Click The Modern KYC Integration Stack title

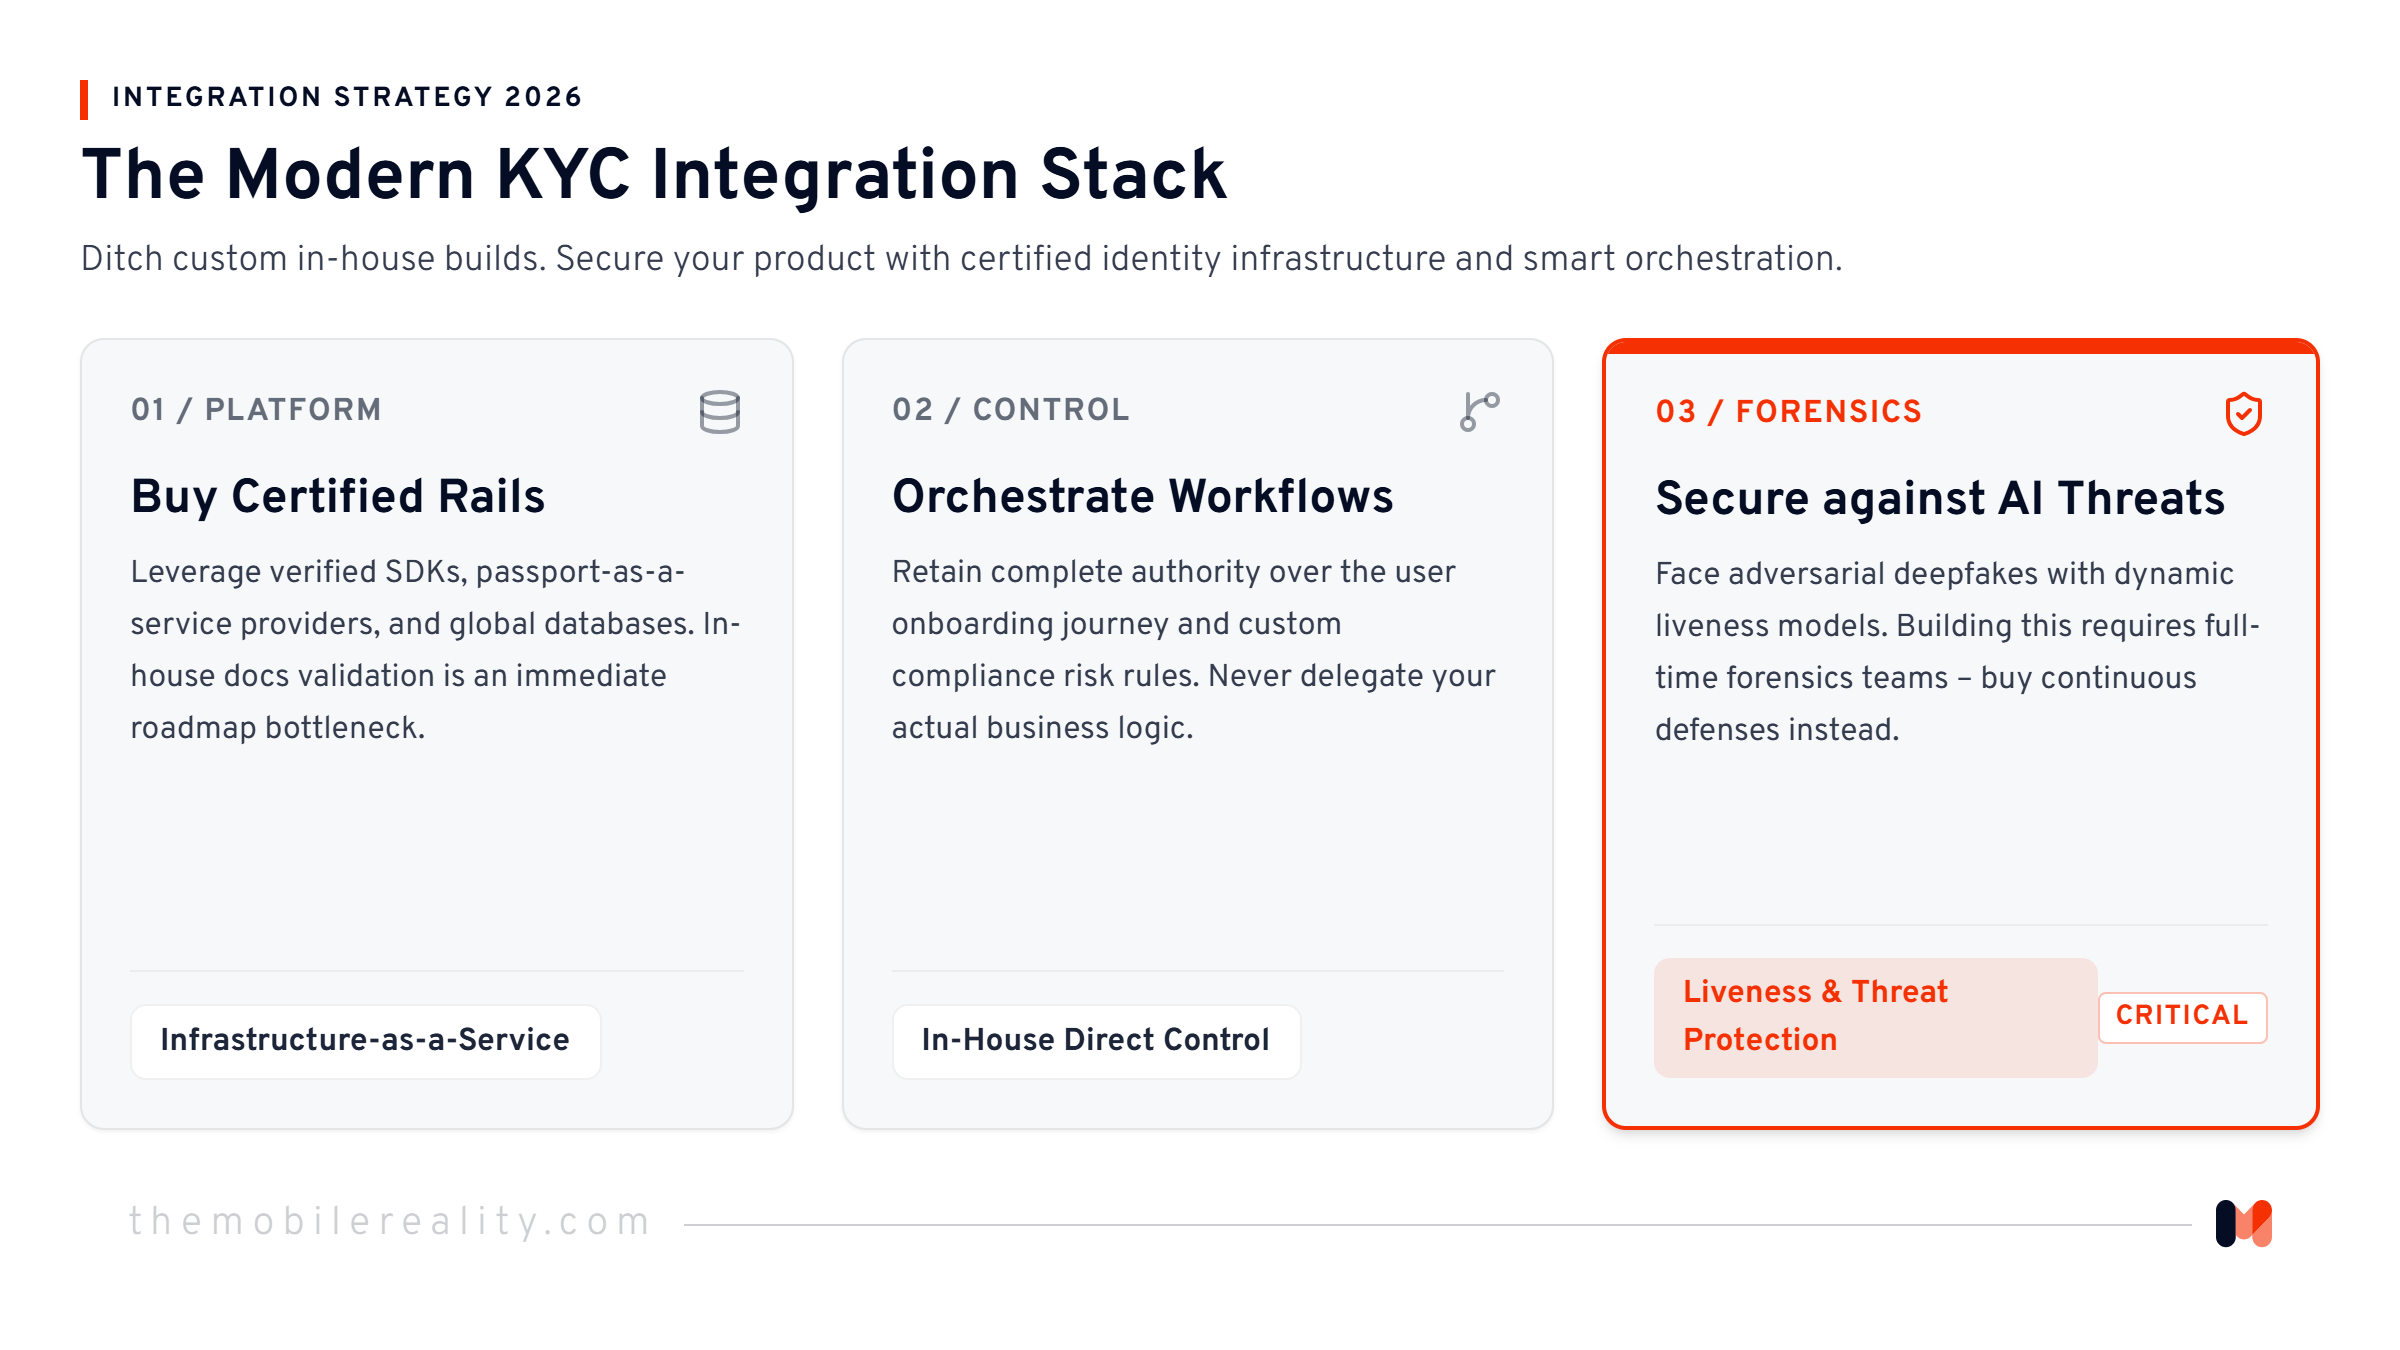(654, 175)
